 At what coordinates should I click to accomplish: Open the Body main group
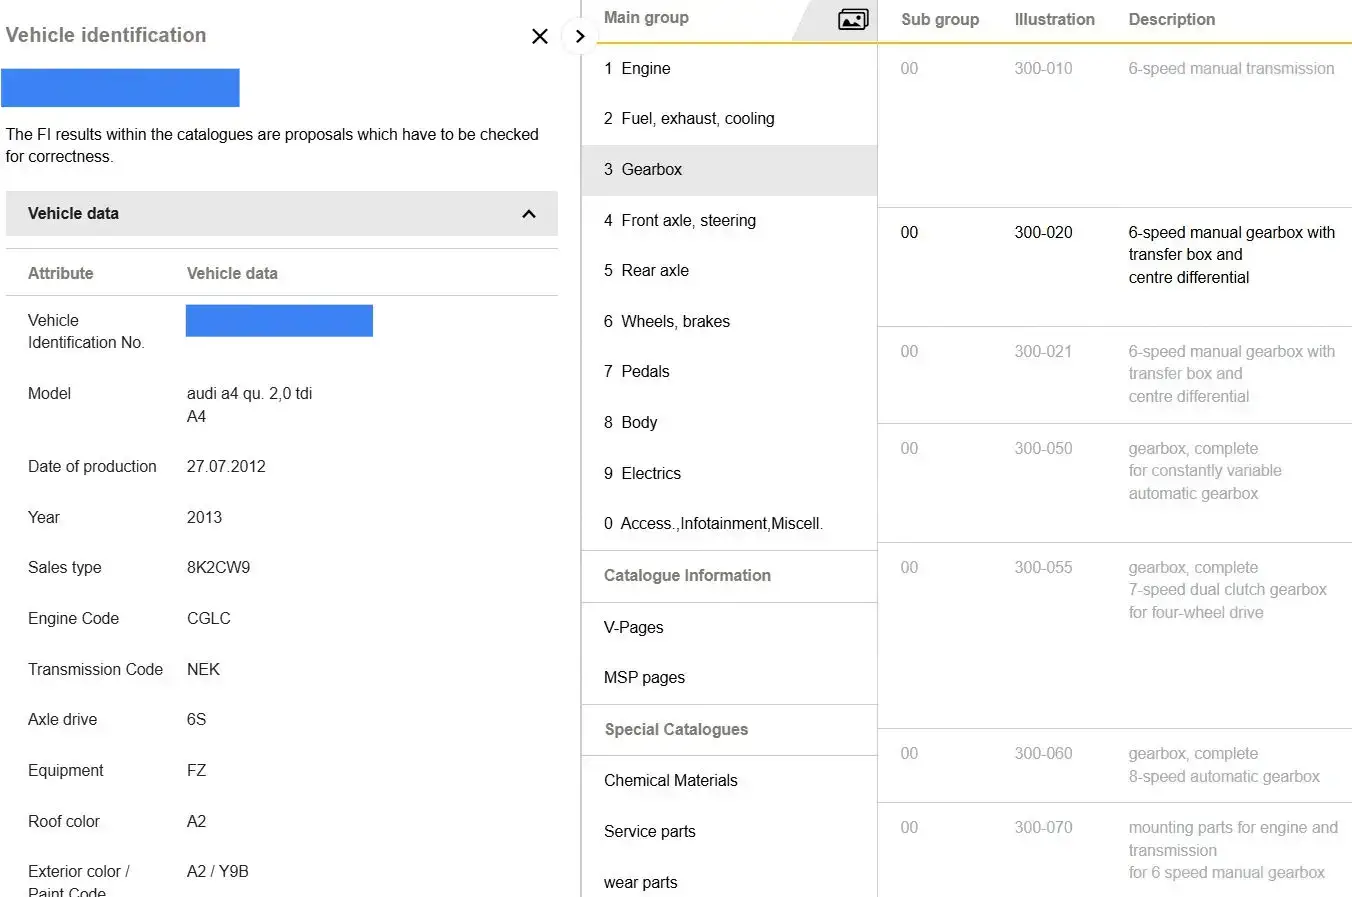[x=729, y=423]
